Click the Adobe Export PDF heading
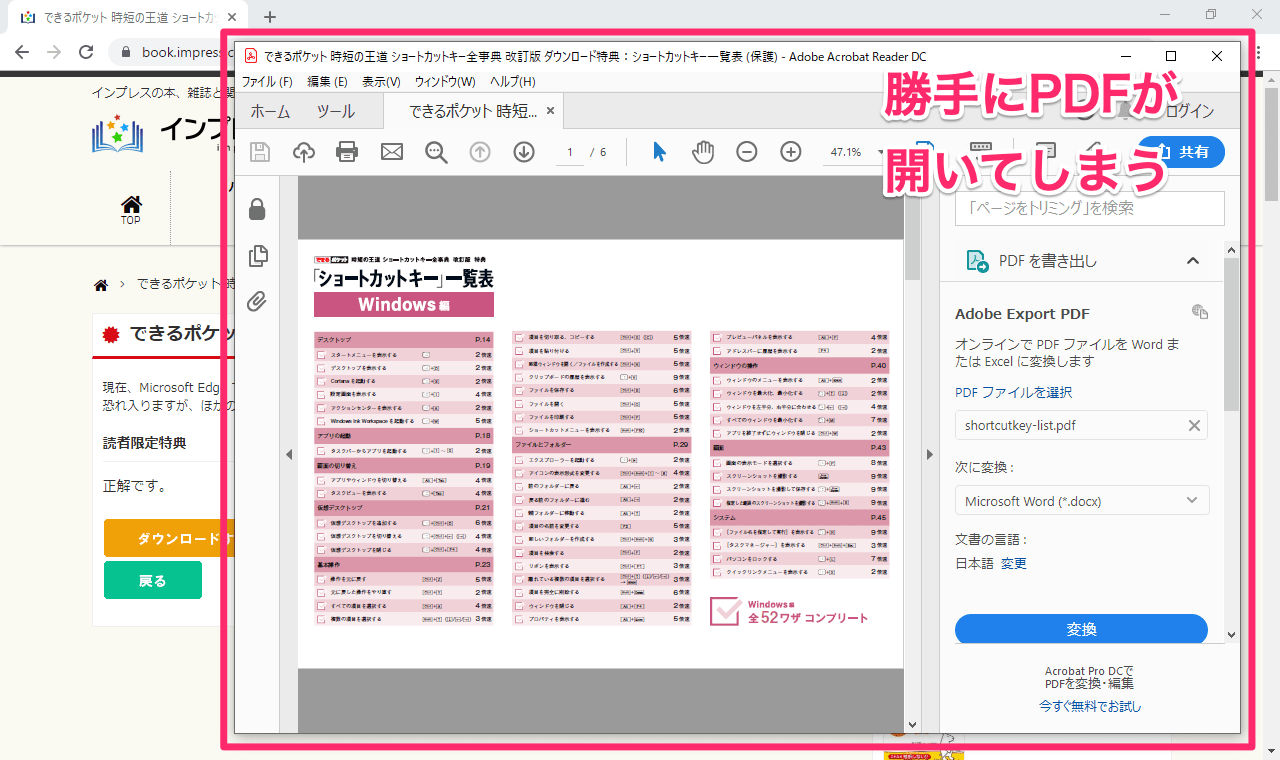This screenshot has height=760, width=1280. [x=1022, y=313]
